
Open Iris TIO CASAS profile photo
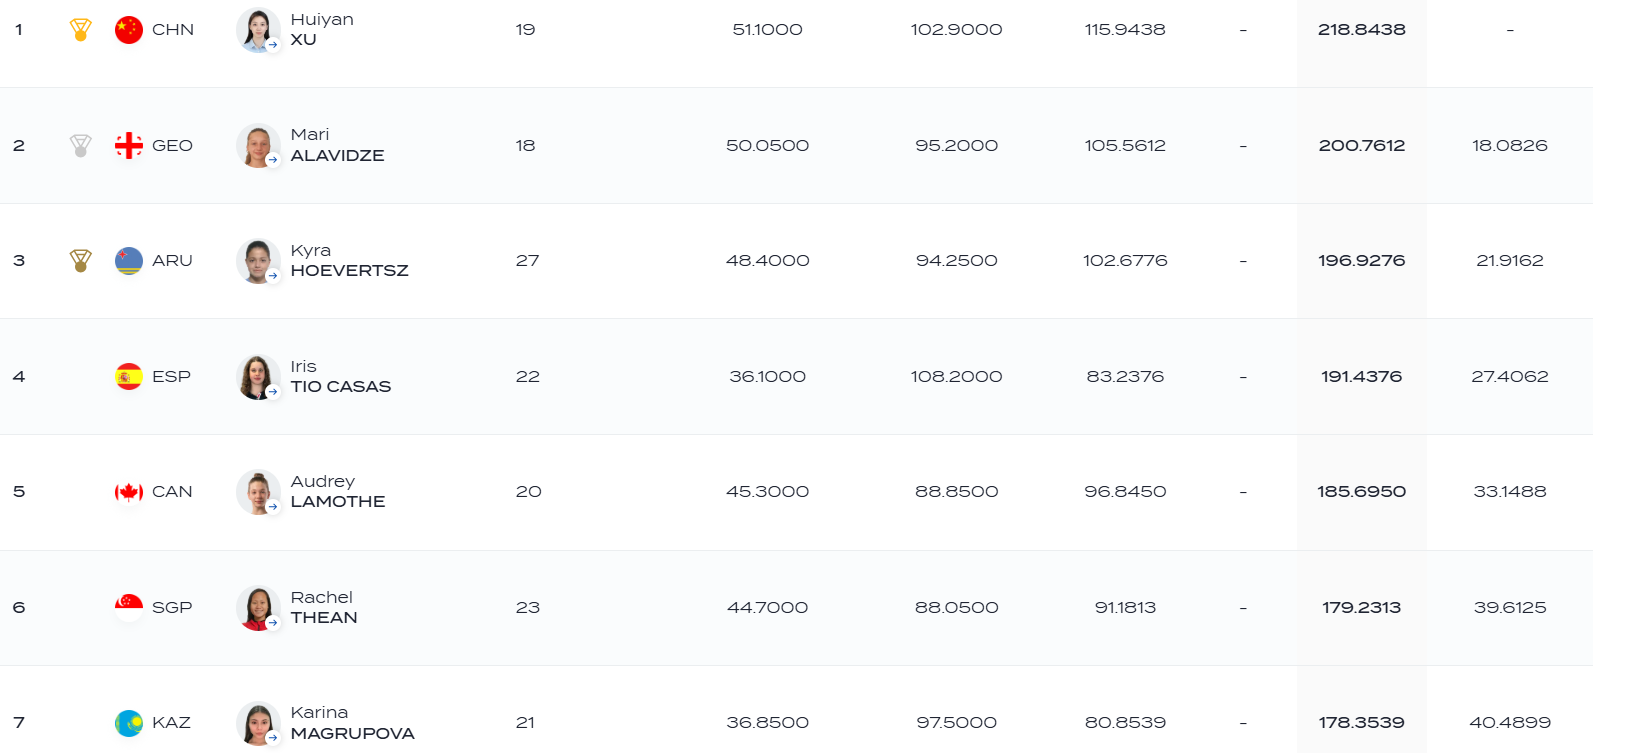[x=258, y=377]
